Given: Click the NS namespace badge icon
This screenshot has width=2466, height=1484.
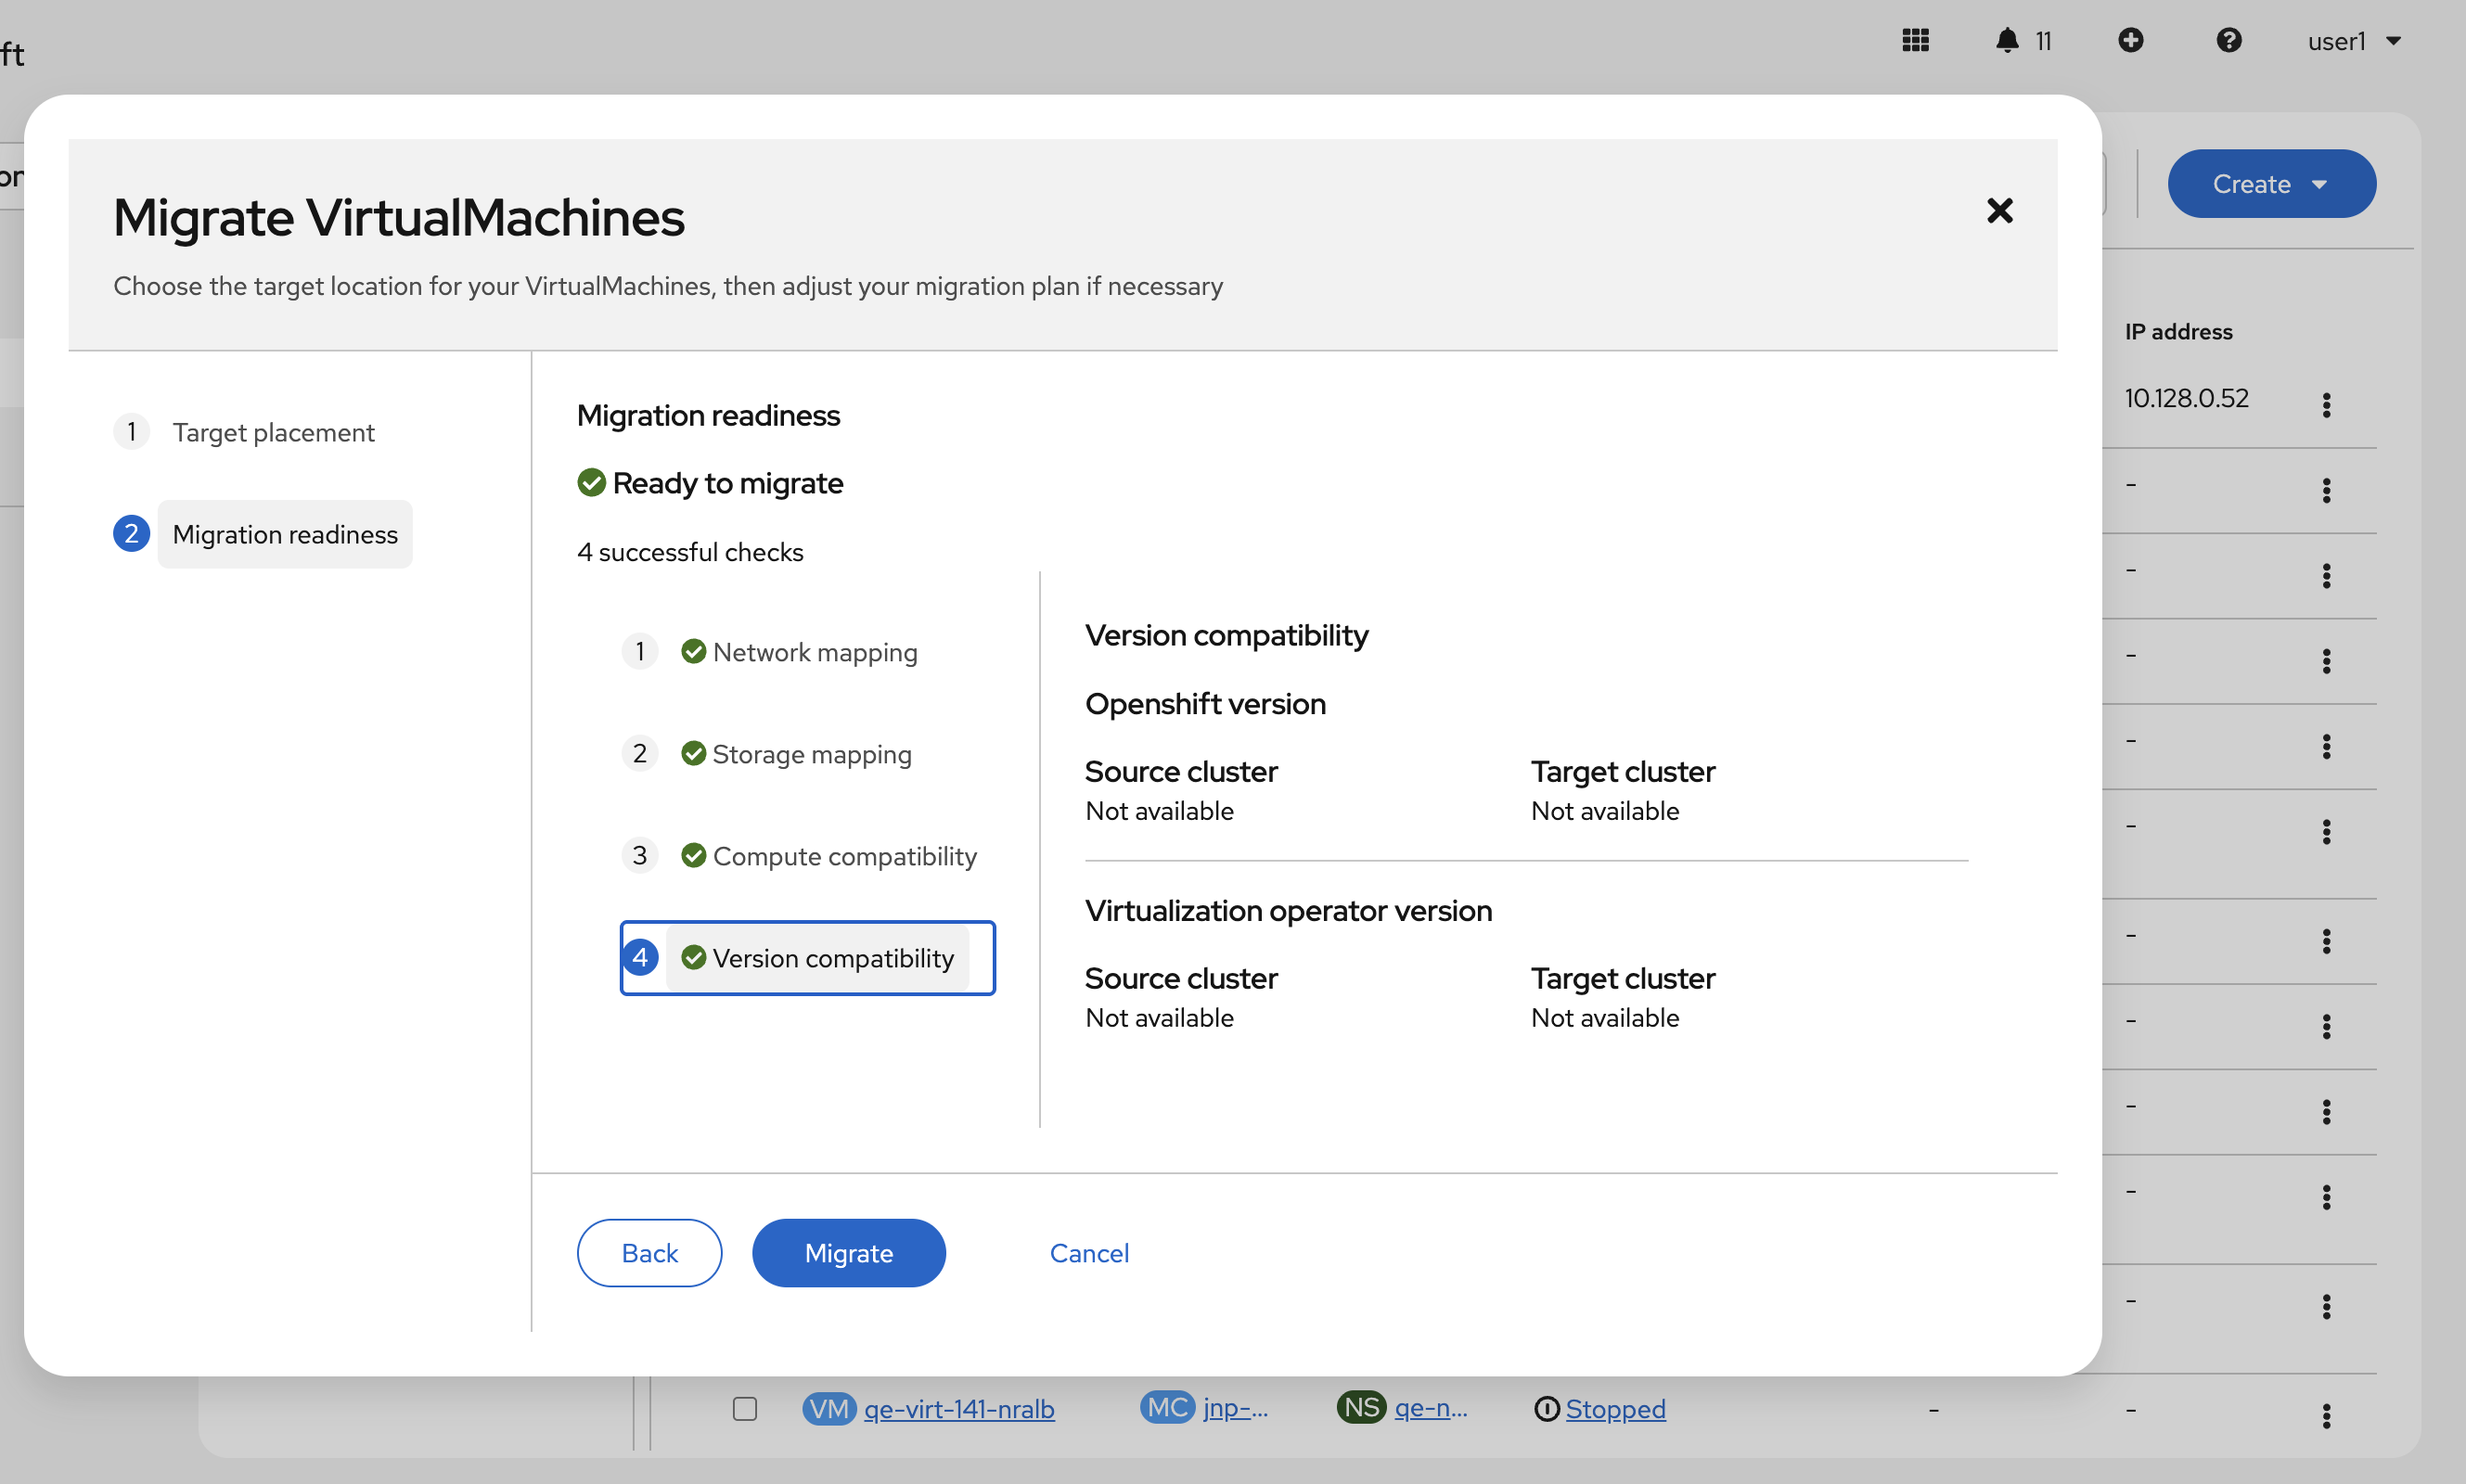Looking at the screenshot, I should click(x=1361, y=1407).
